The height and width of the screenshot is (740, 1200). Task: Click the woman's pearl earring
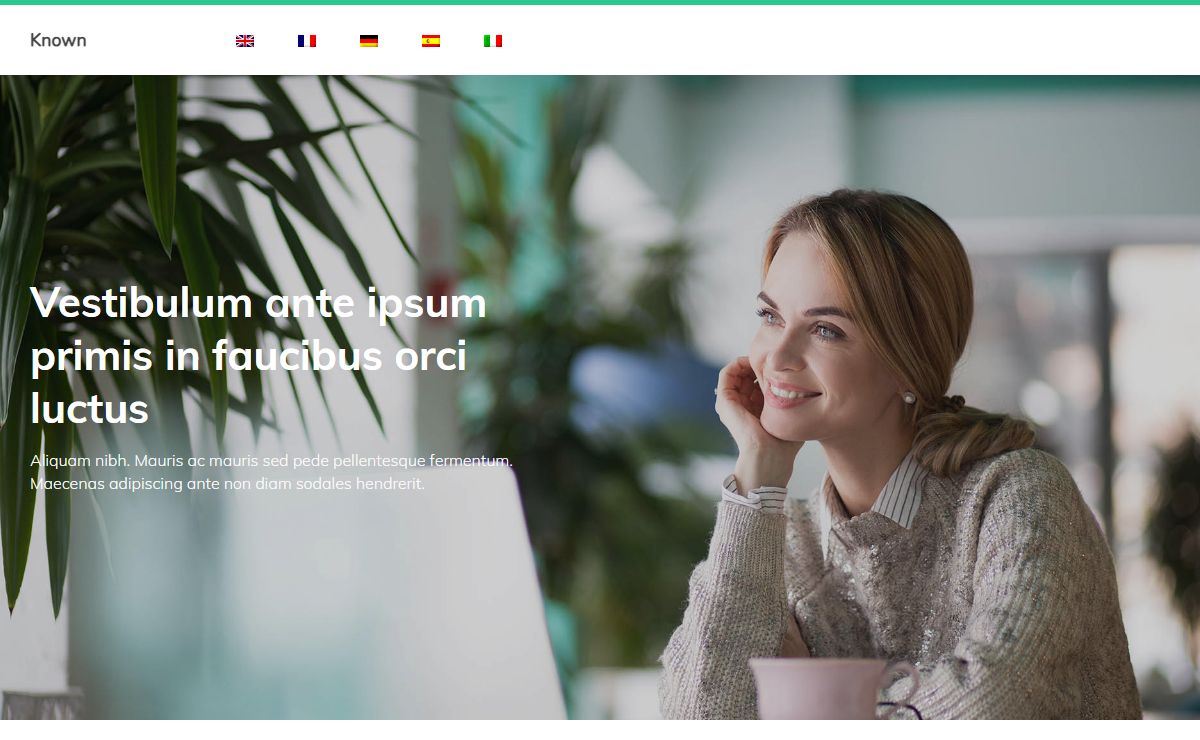pos(909,398)
